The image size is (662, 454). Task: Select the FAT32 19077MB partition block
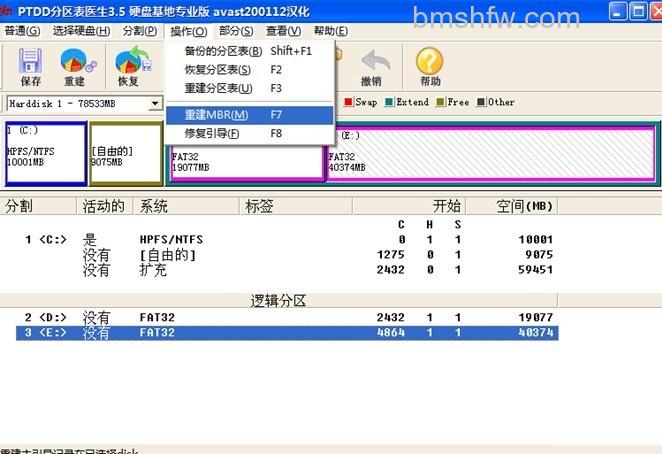click(x=247, y=163)
